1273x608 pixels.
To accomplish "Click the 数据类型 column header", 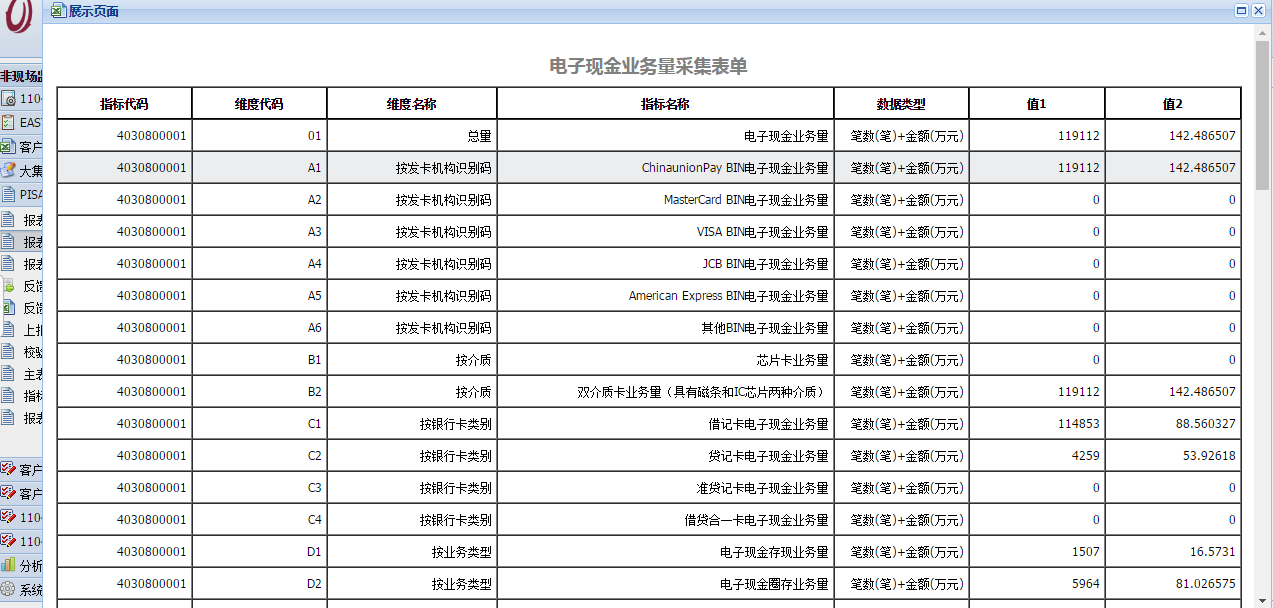I will pos(901,104).
